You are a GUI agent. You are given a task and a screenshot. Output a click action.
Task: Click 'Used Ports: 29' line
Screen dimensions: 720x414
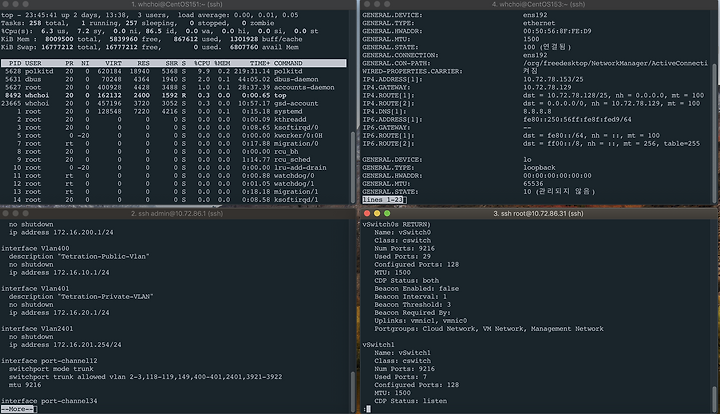point(402,256)
